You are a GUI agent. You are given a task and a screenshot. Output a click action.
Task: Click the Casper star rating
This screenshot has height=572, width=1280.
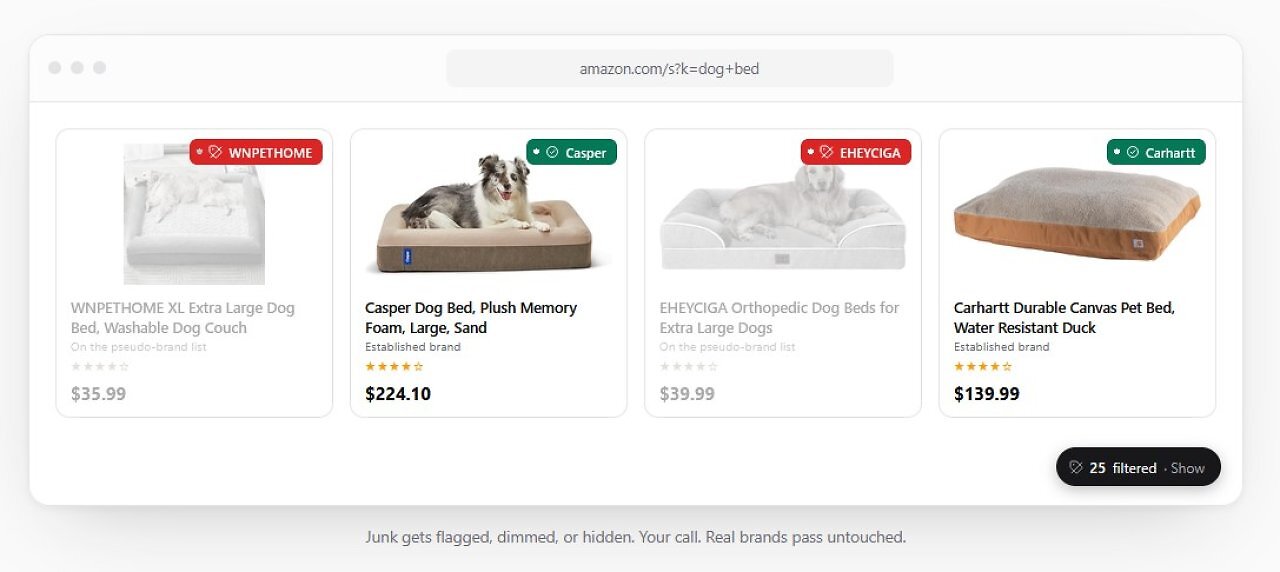(x=394, y=367)
